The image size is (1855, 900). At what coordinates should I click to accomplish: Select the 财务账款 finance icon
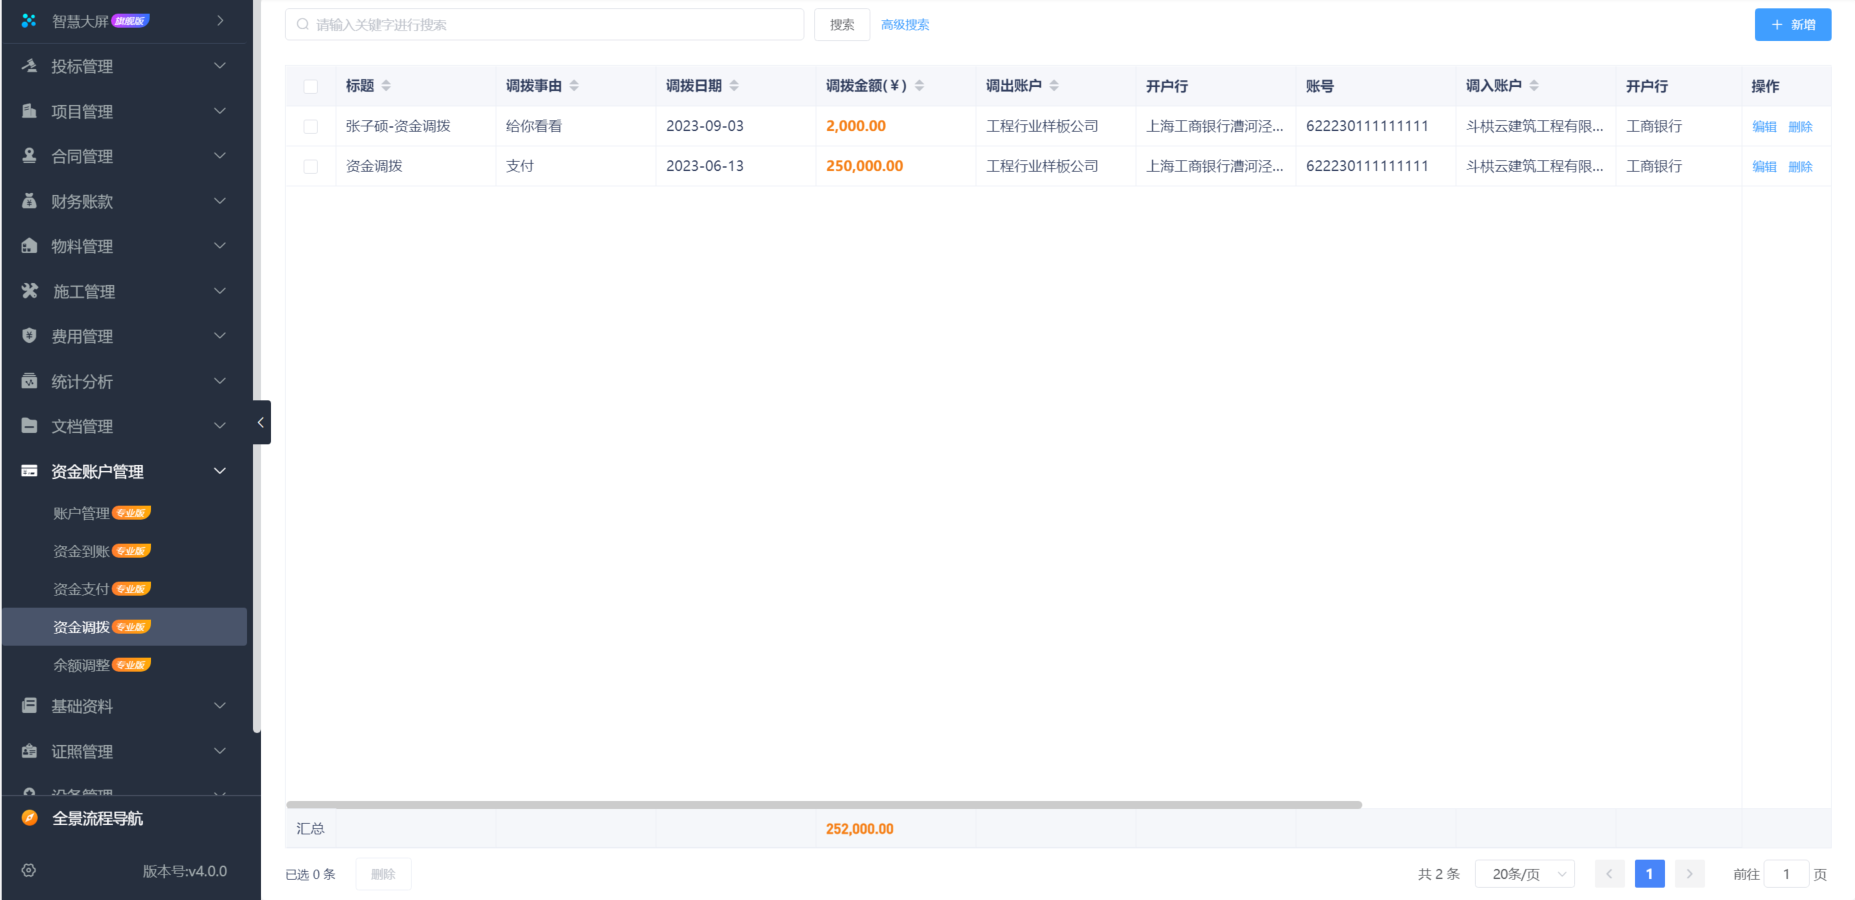(x=27, y=201)
